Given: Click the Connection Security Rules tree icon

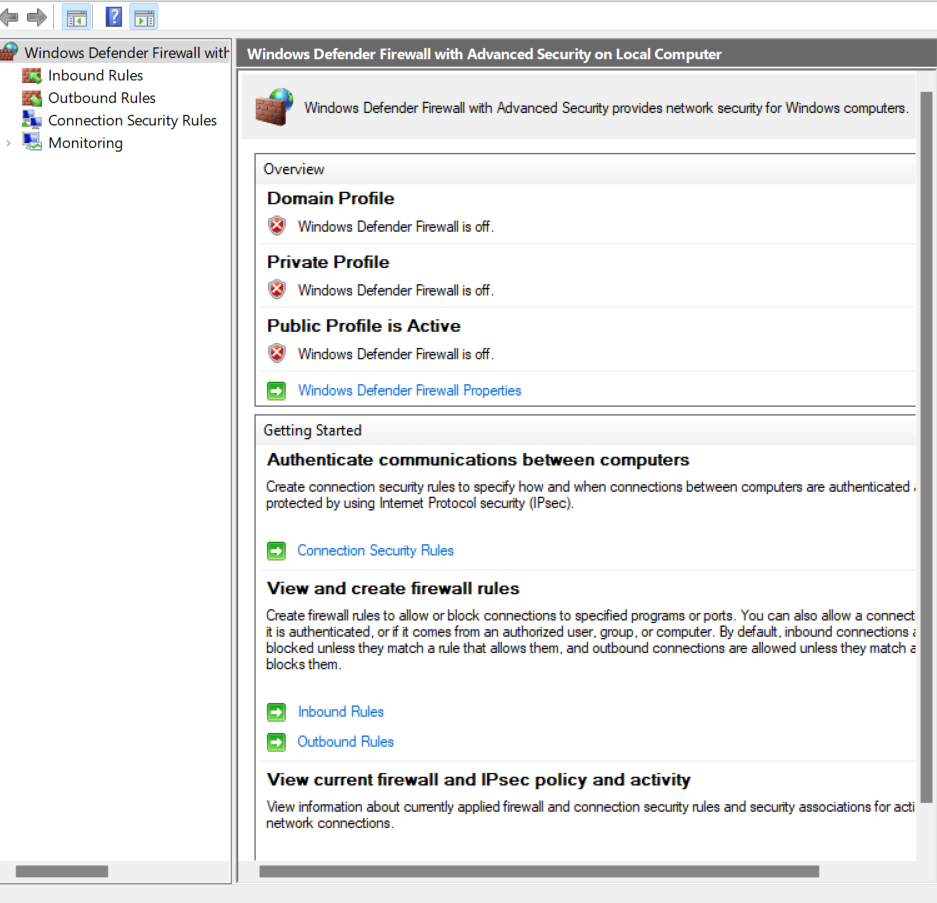Looking at the screenshot, I should [32, 120].
